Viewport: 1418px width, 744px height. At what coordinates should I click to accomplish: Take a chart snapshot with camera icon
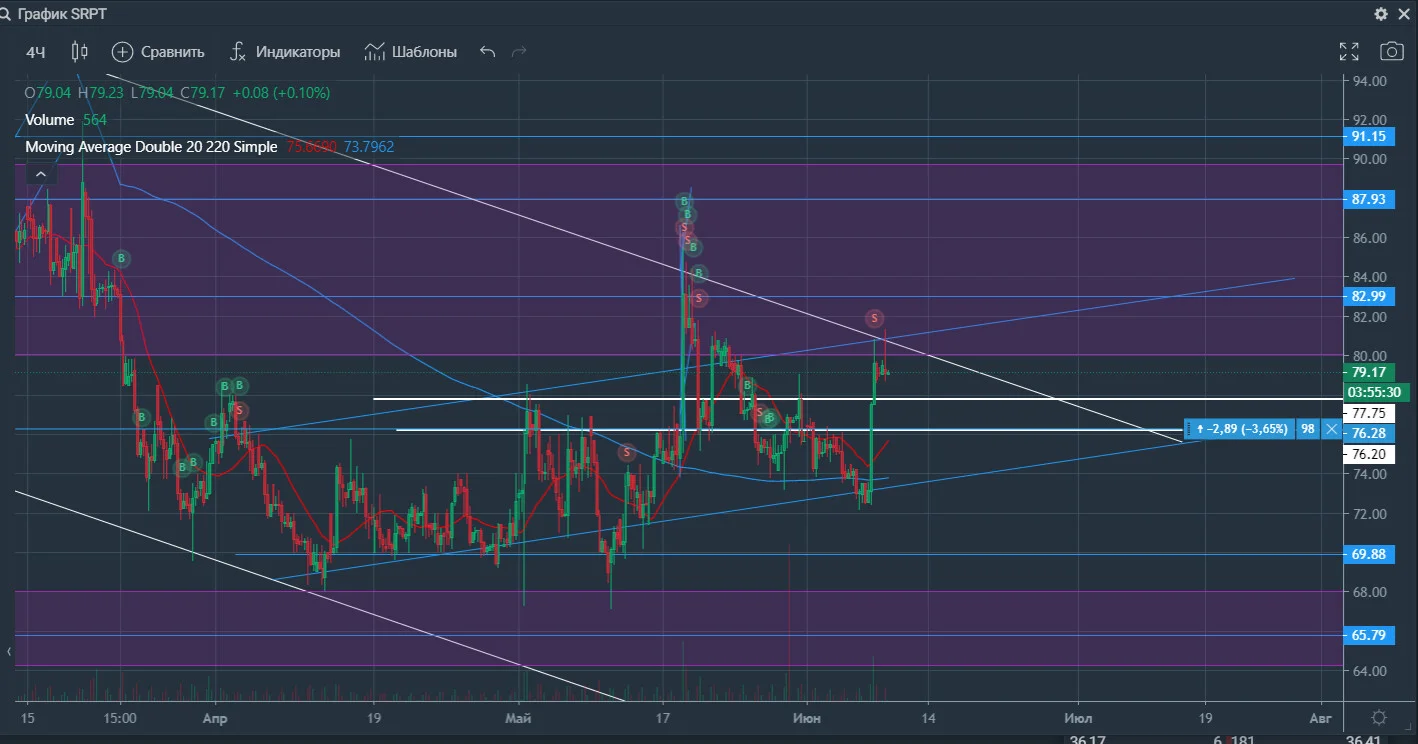tap(1390, 52)
